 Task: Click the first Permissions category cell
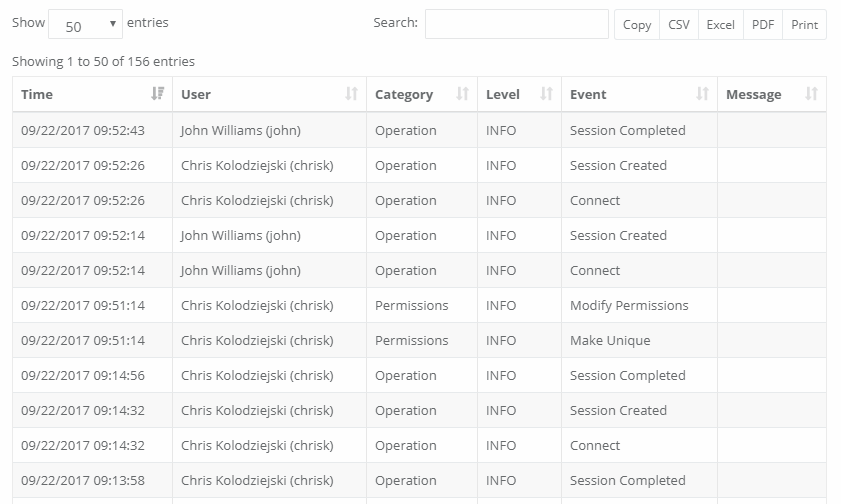point(411,305)
